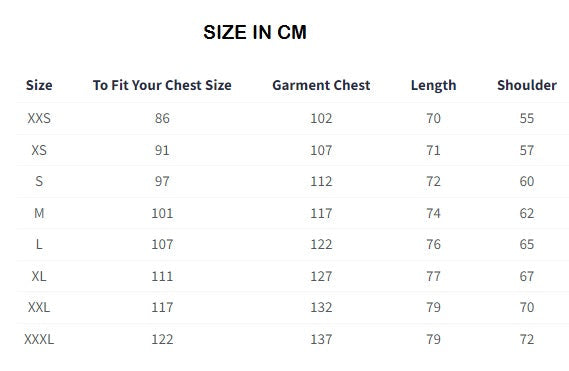Select shoulder value 55 in XXS row
569x371 pixels.
(527, 118)
